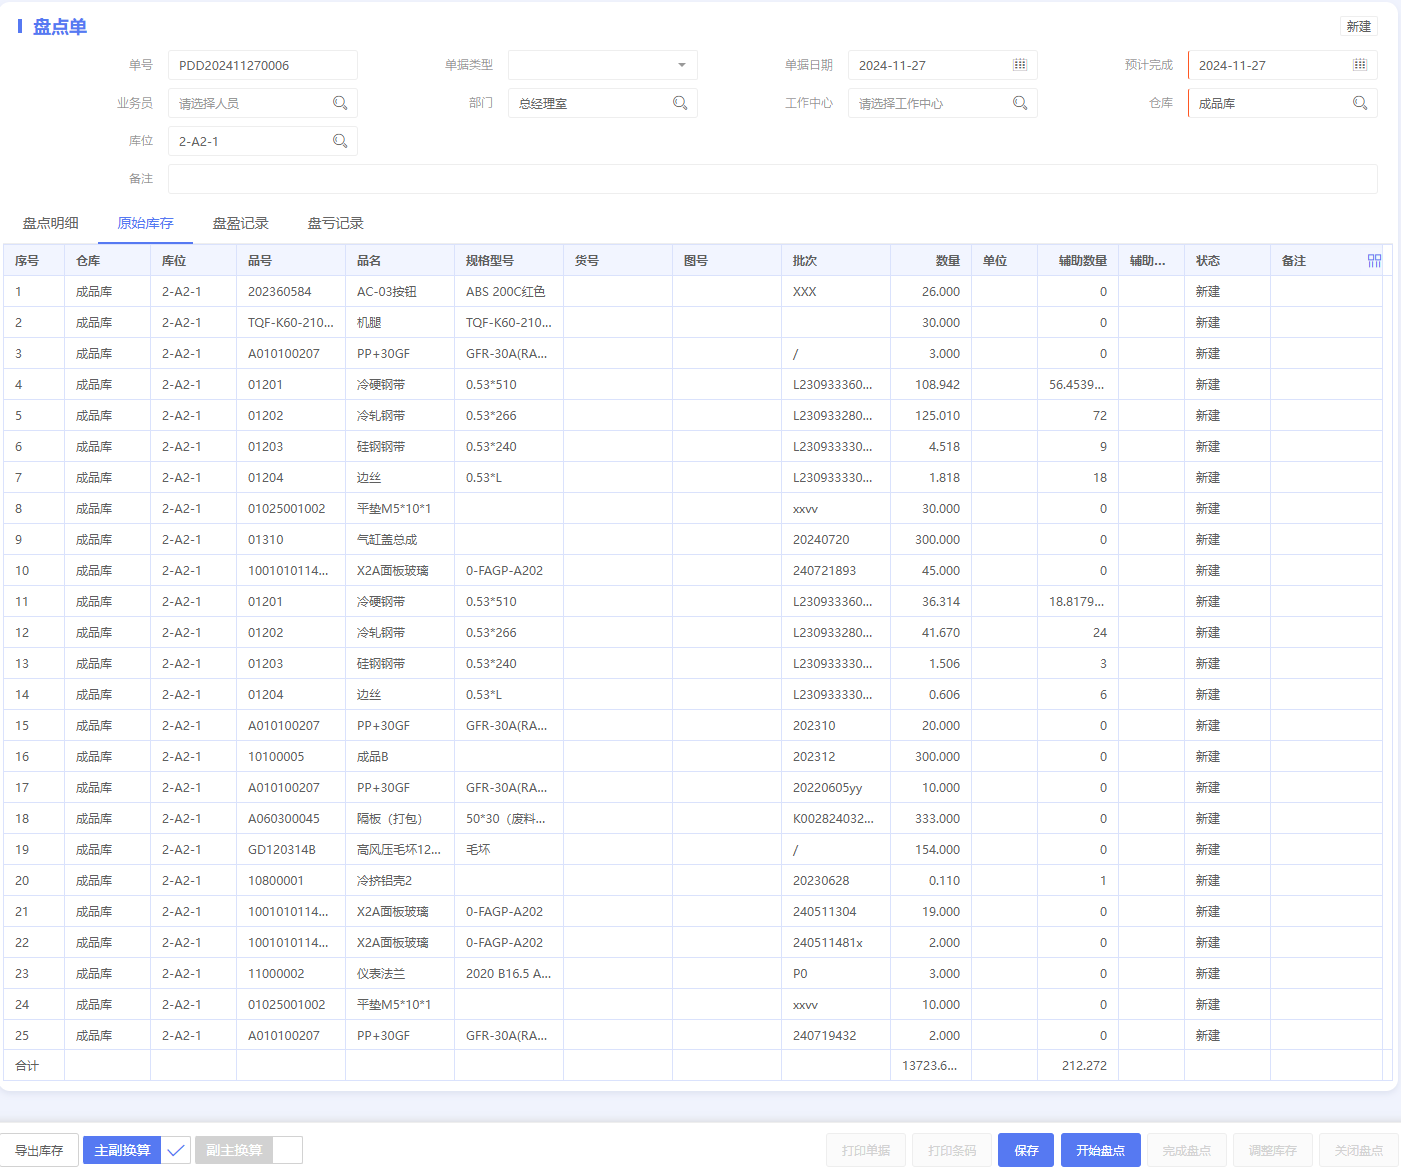Click the 品号 column header
Viewport: 1401px width, 1170px height.
coord(291,260)
